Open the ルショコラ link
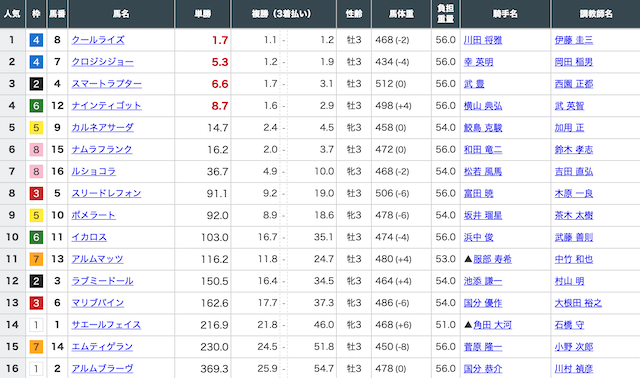The height and width of the screenshot is (378, 640). click(93, 171)
